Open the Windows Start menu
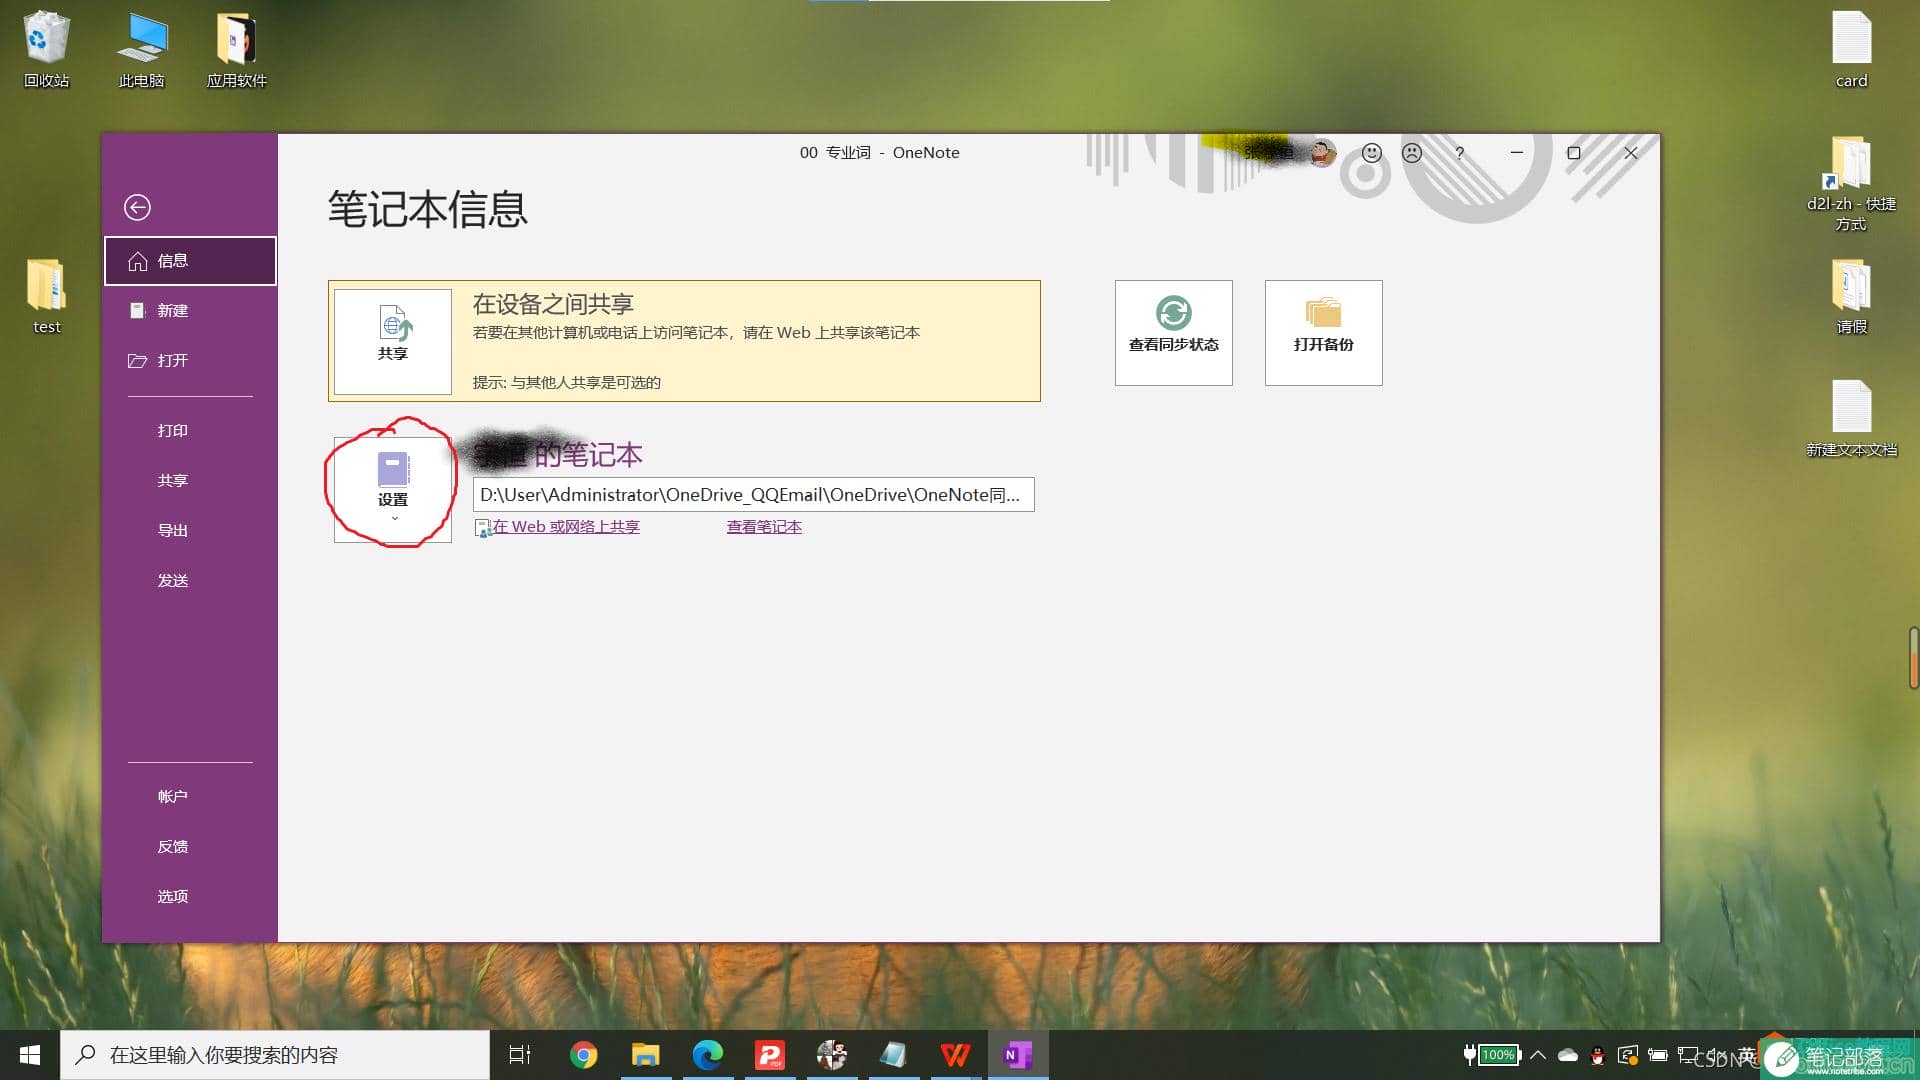1920x1080 pixels. (30, 1055)
